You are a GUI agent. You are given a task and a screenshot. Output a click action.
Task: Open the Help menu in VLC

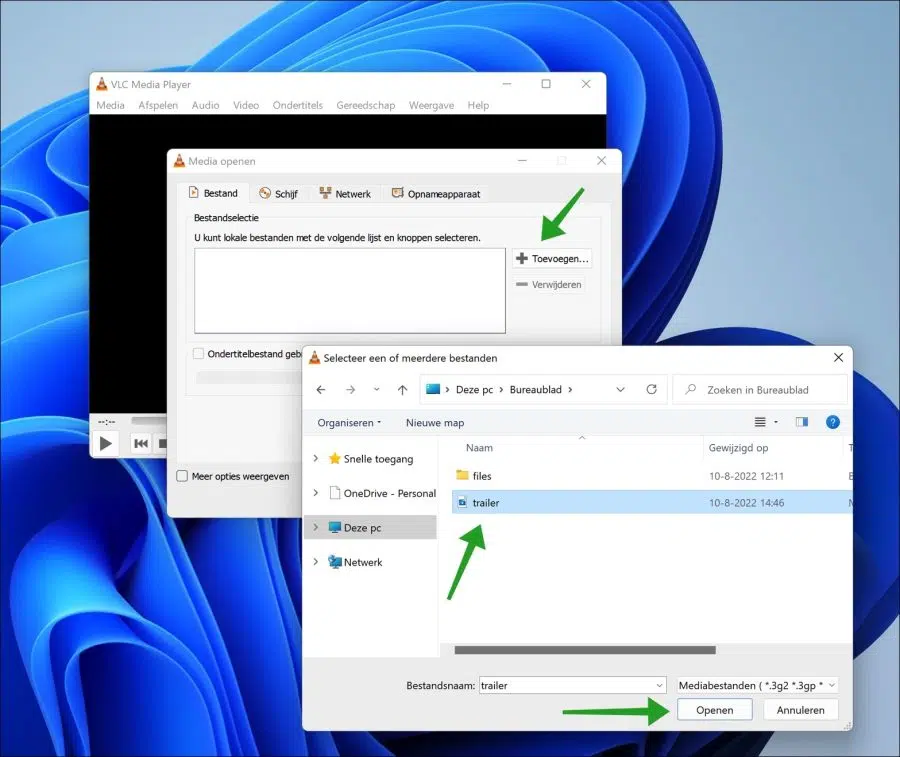[x=478, y=105]
